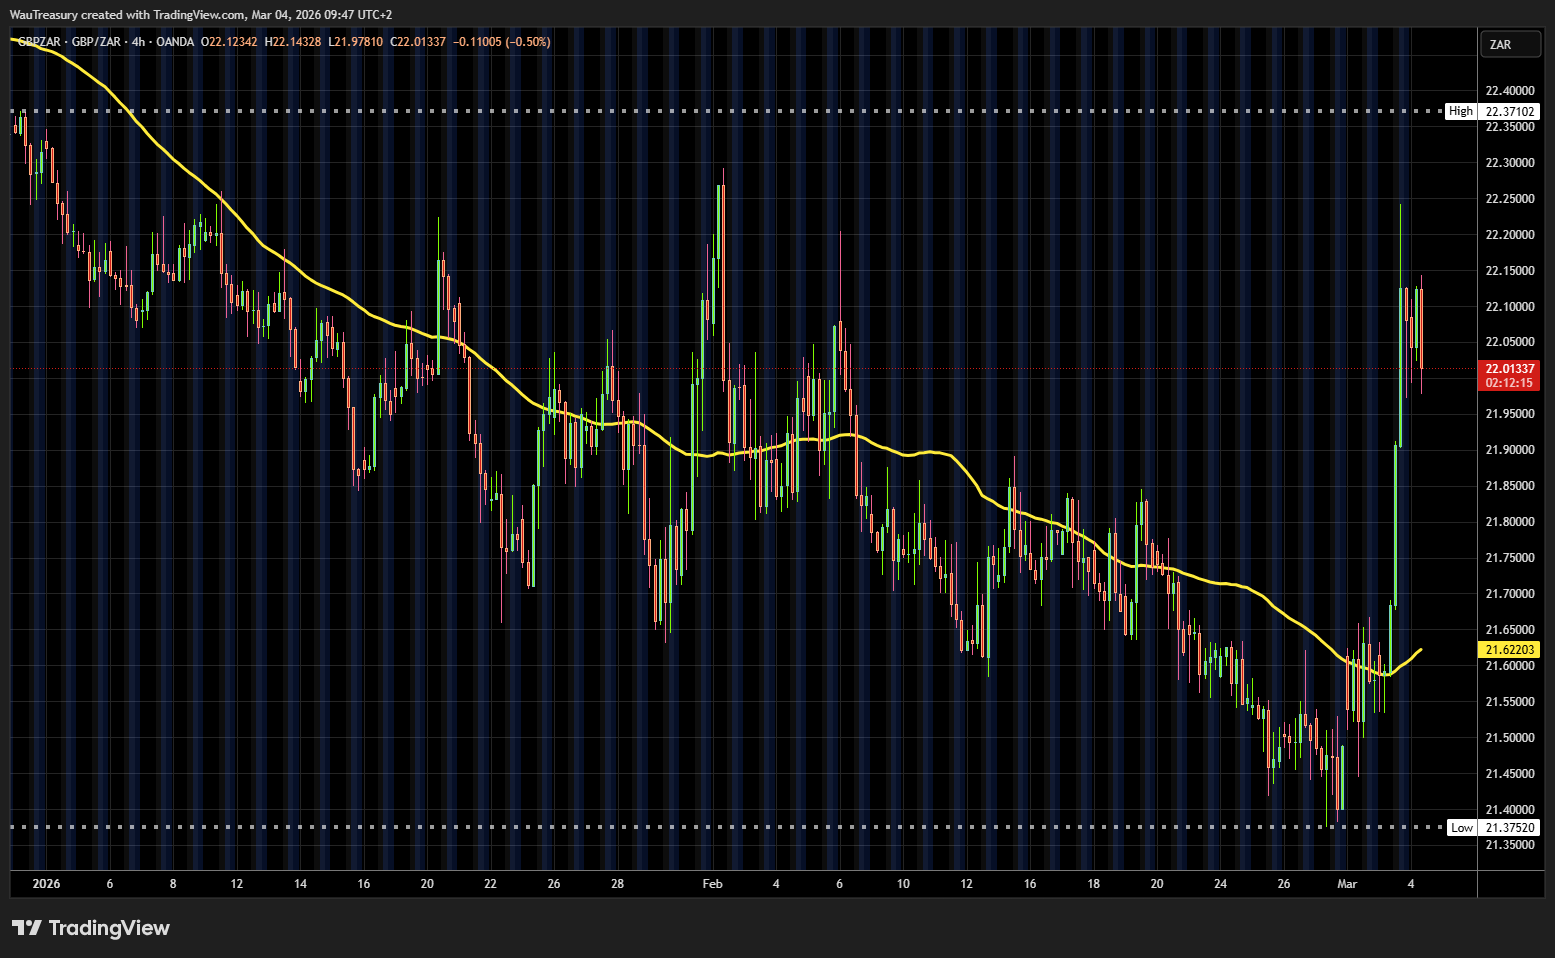Image resolution: width=1555 pixels, height=958 pixels.
Task: Click the 21.80000 price axis label
Action: [x=1509, y=522]
